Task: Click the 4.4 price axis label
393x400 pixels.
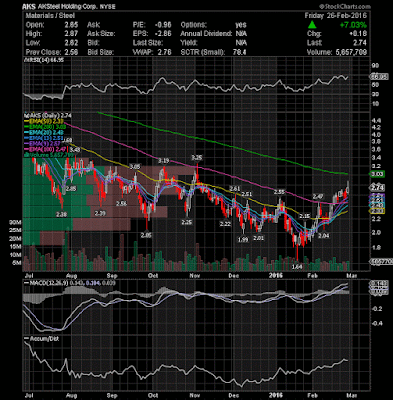Action: [x=377, y=121]
